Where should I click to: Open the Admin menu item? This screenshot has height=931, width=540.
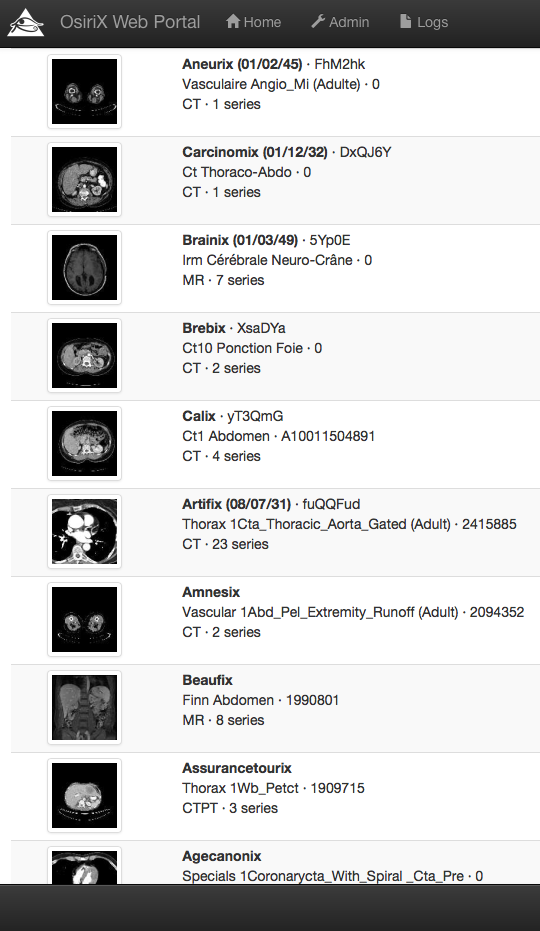(340, 22)
